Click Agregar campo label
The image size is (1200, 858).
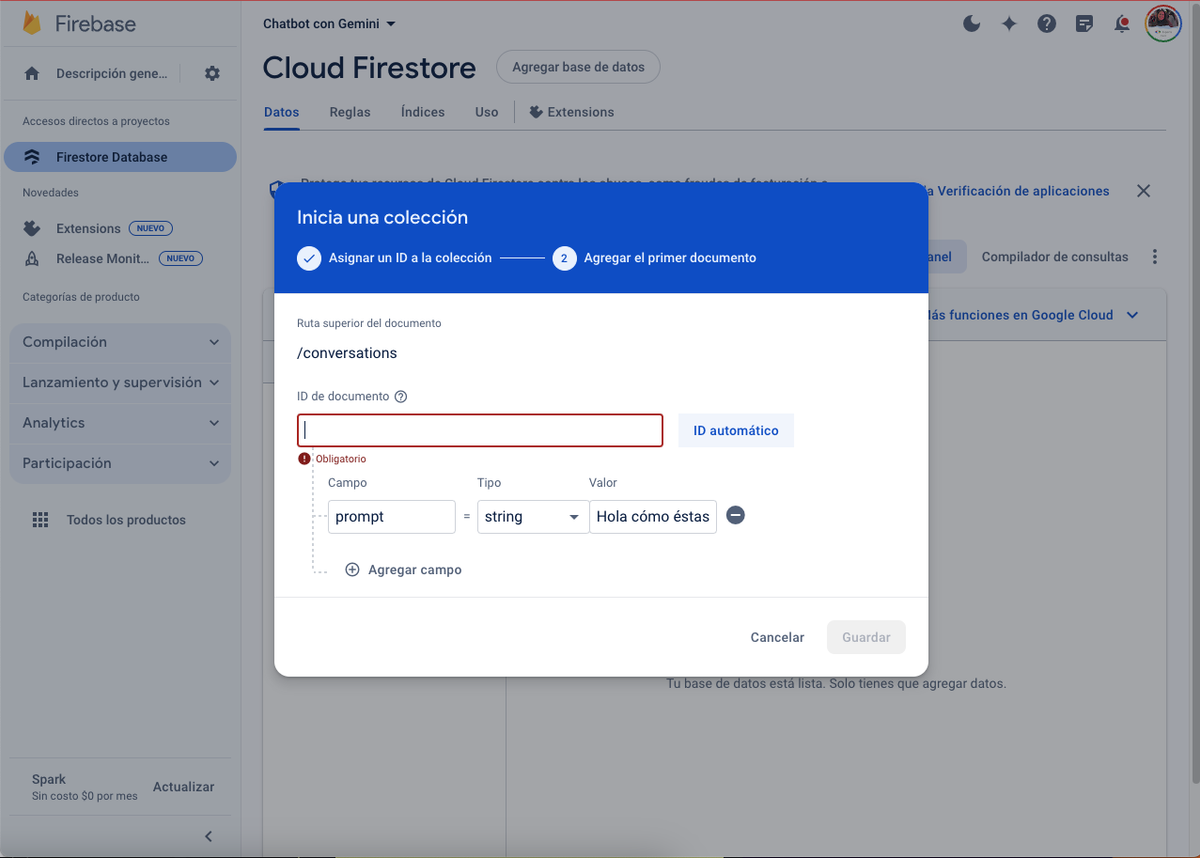[415, 570]
